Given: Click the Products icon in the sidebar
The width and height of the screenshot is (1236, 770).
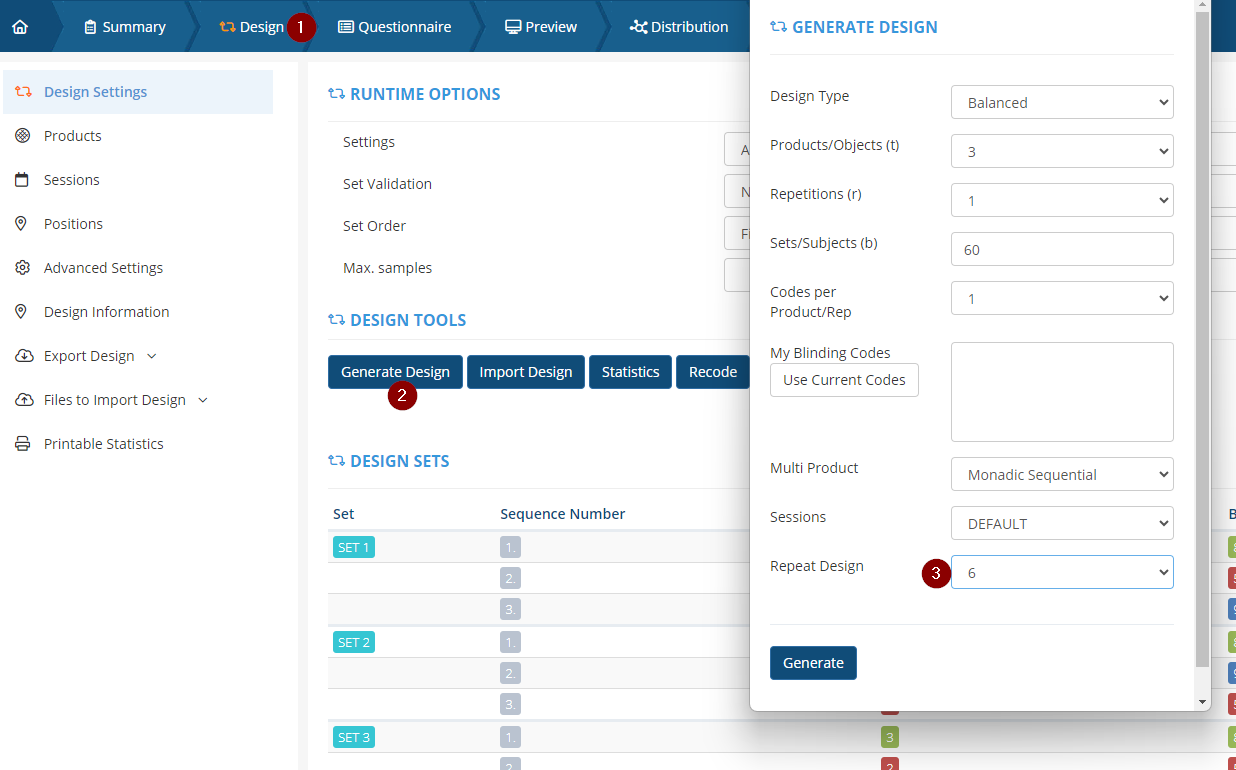Looking at the screenshot, I should click(22, 136).
